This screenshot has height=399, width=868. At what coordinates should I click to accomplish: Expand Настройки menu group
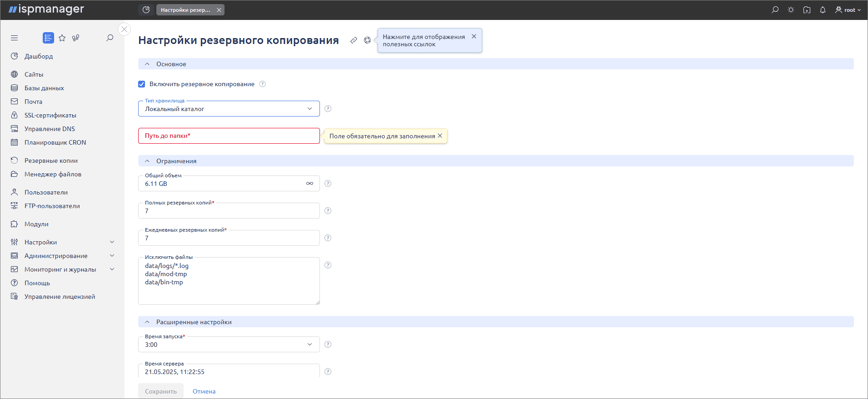click(62, 242)
